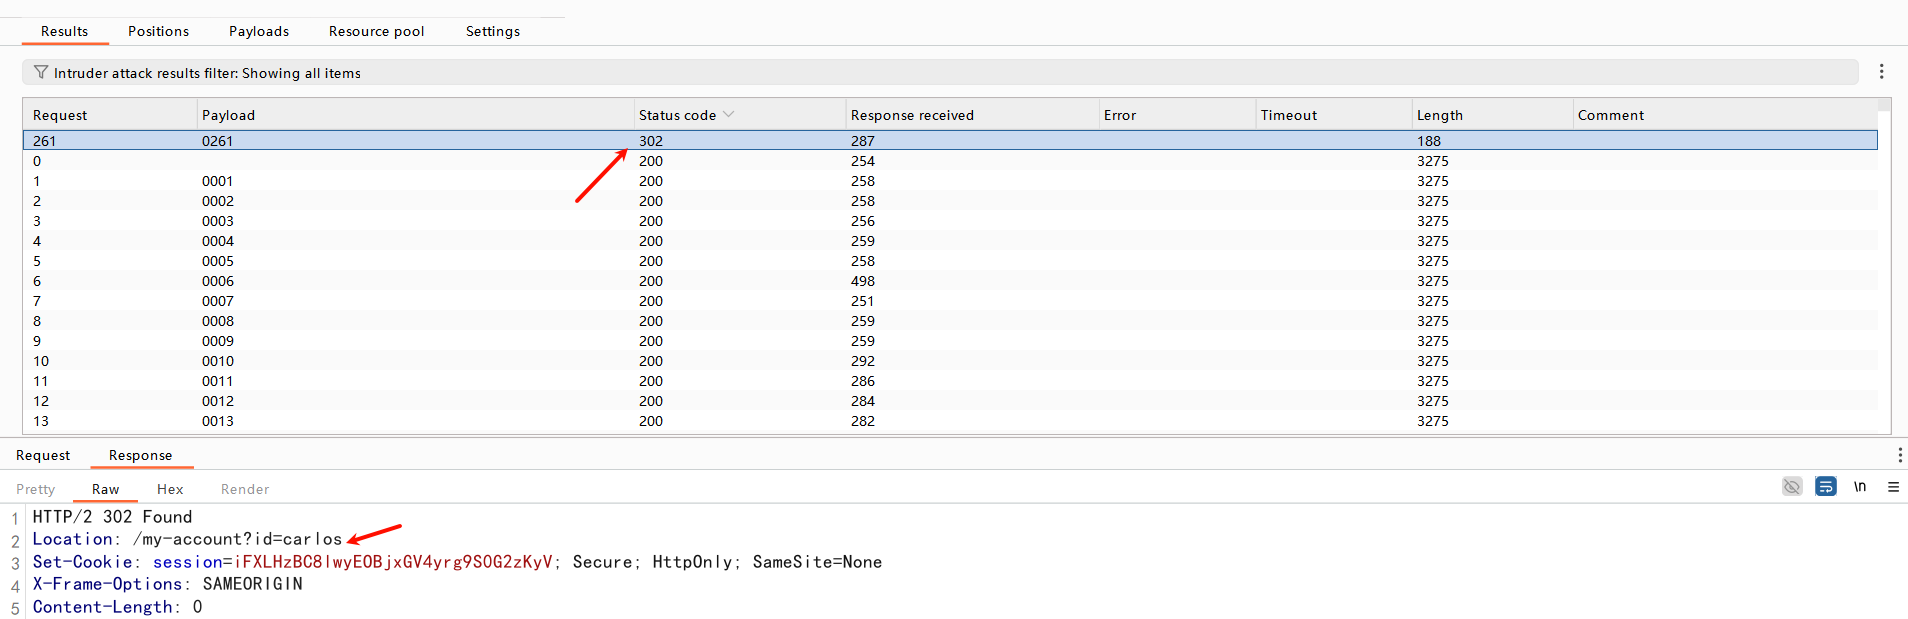Open the Payloads tab

(x=258, y=31)
